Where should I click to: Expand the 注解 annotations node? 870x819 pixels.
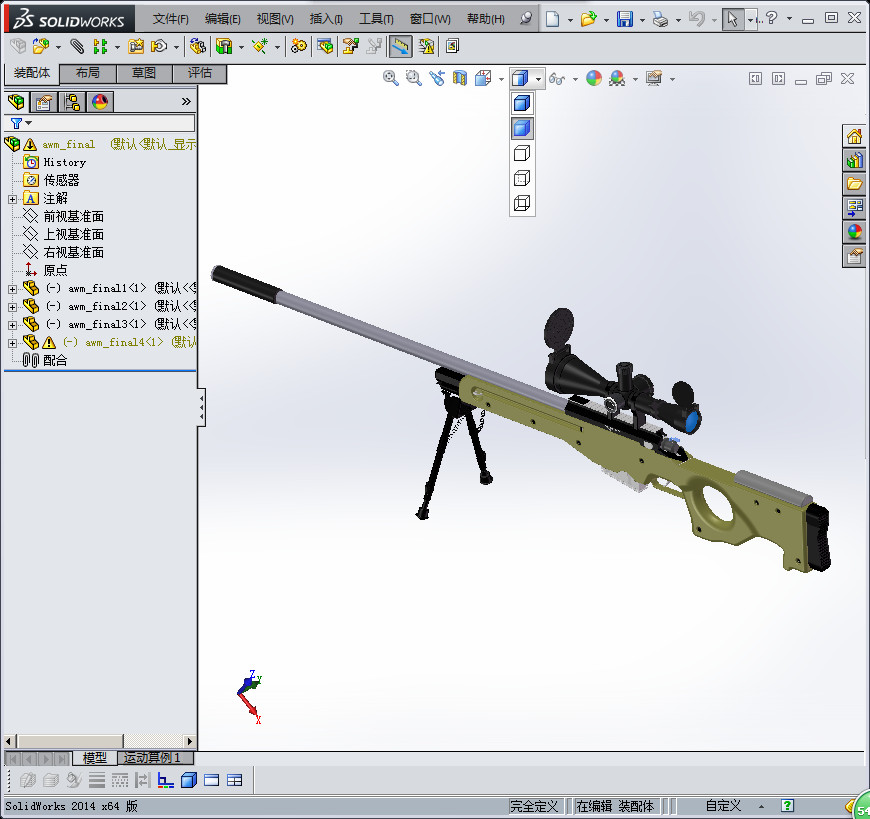pos(12,199)
